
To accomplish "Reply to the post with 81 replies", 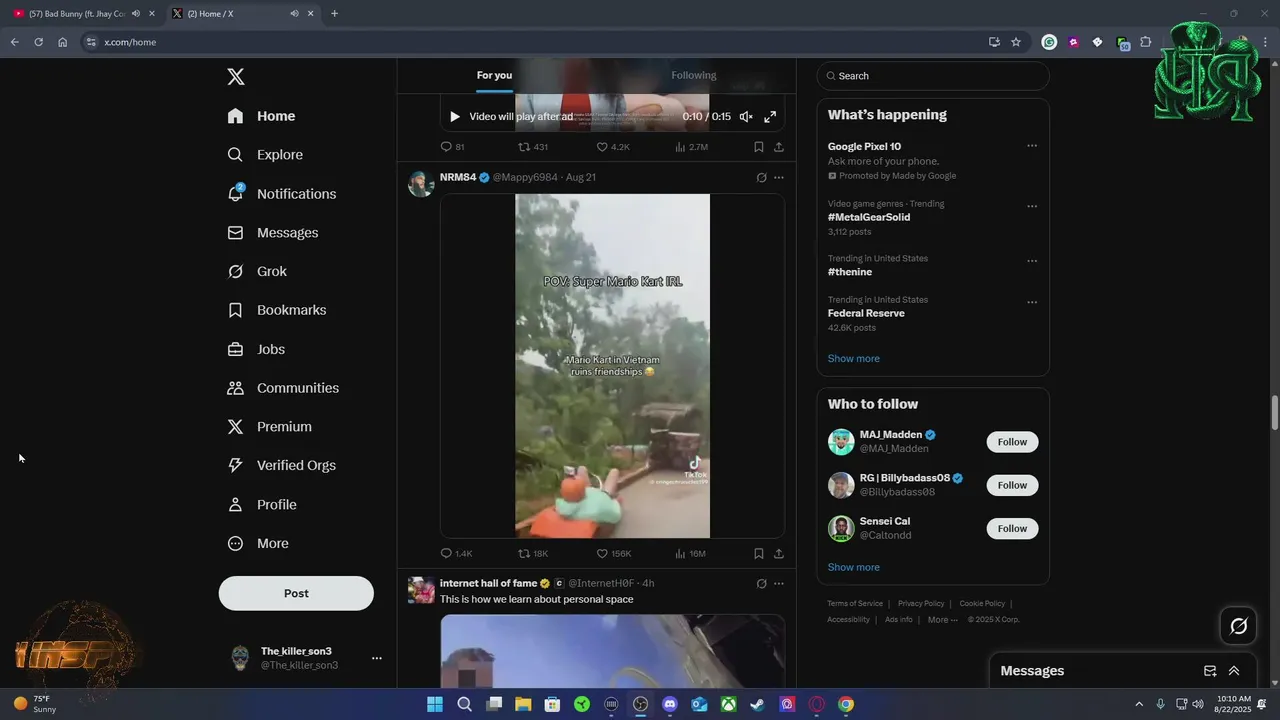I will tap(452, 147).
